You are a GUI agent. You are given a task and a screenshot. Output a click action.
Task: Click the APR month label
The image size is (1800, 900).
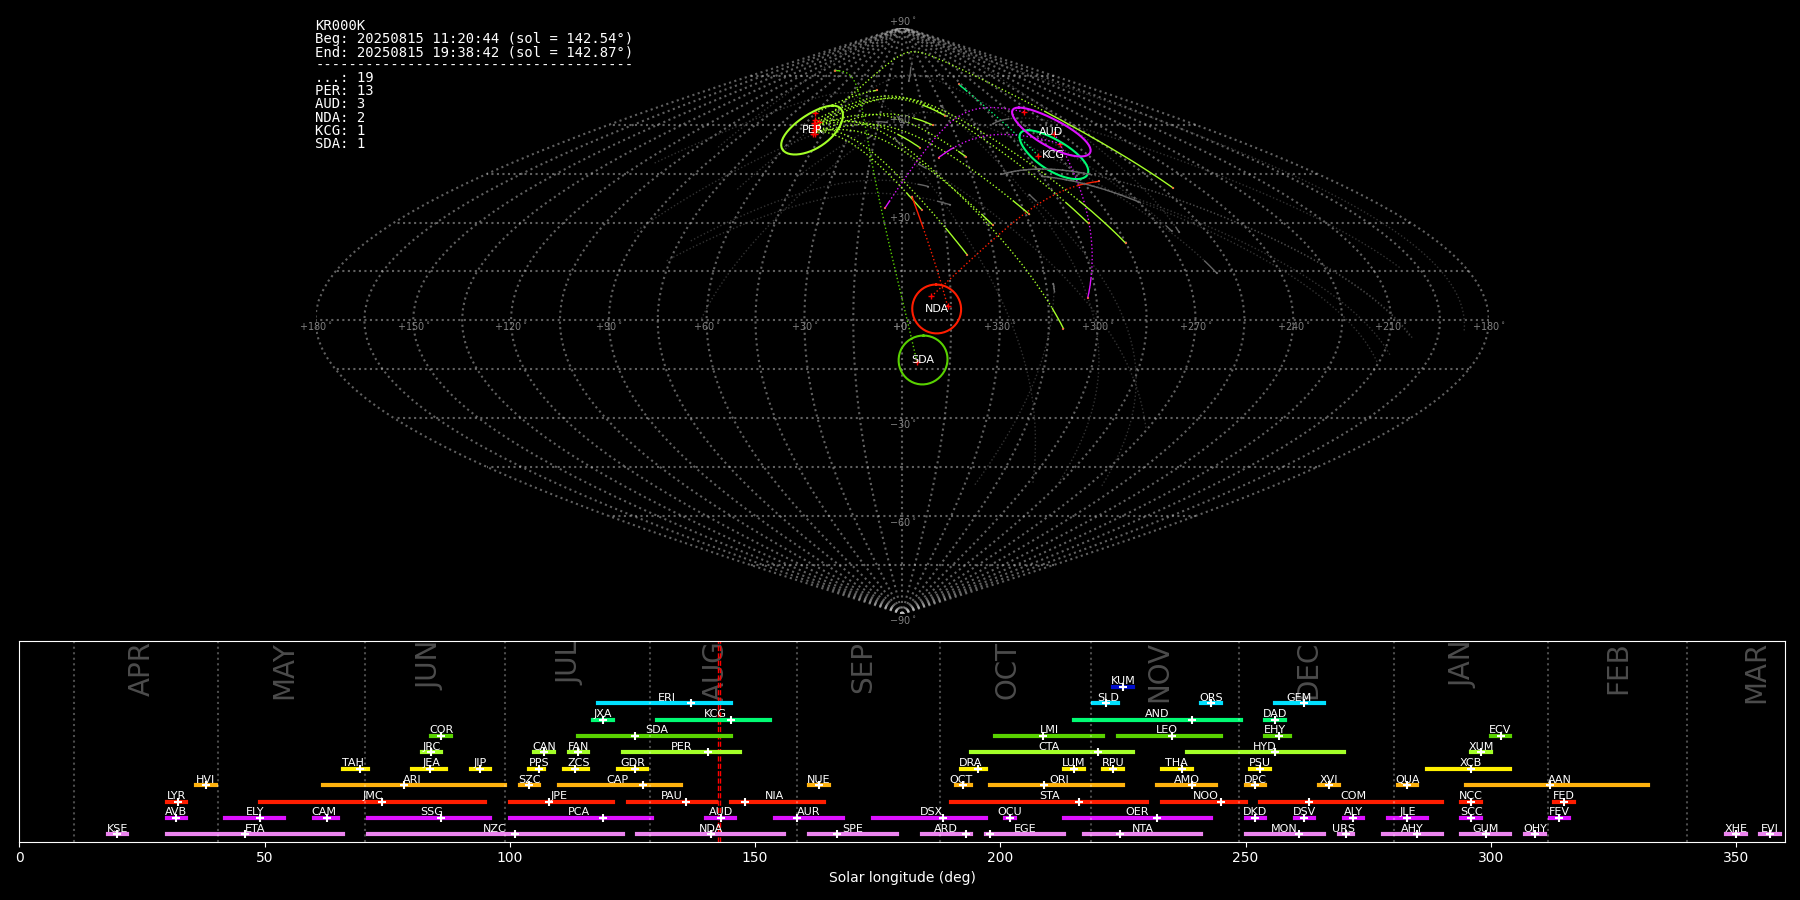pyautogui.click(x=139, y=670)
